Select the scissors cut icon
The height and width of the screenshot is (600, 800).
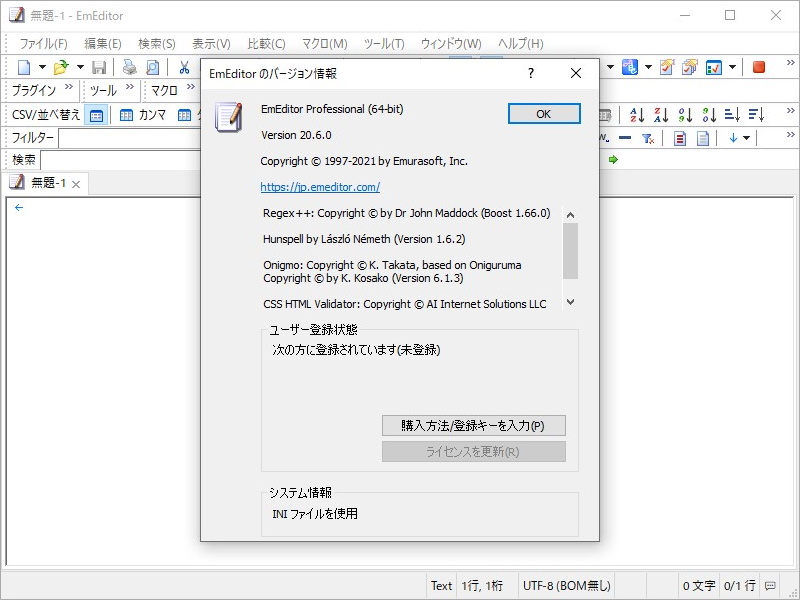185,67
